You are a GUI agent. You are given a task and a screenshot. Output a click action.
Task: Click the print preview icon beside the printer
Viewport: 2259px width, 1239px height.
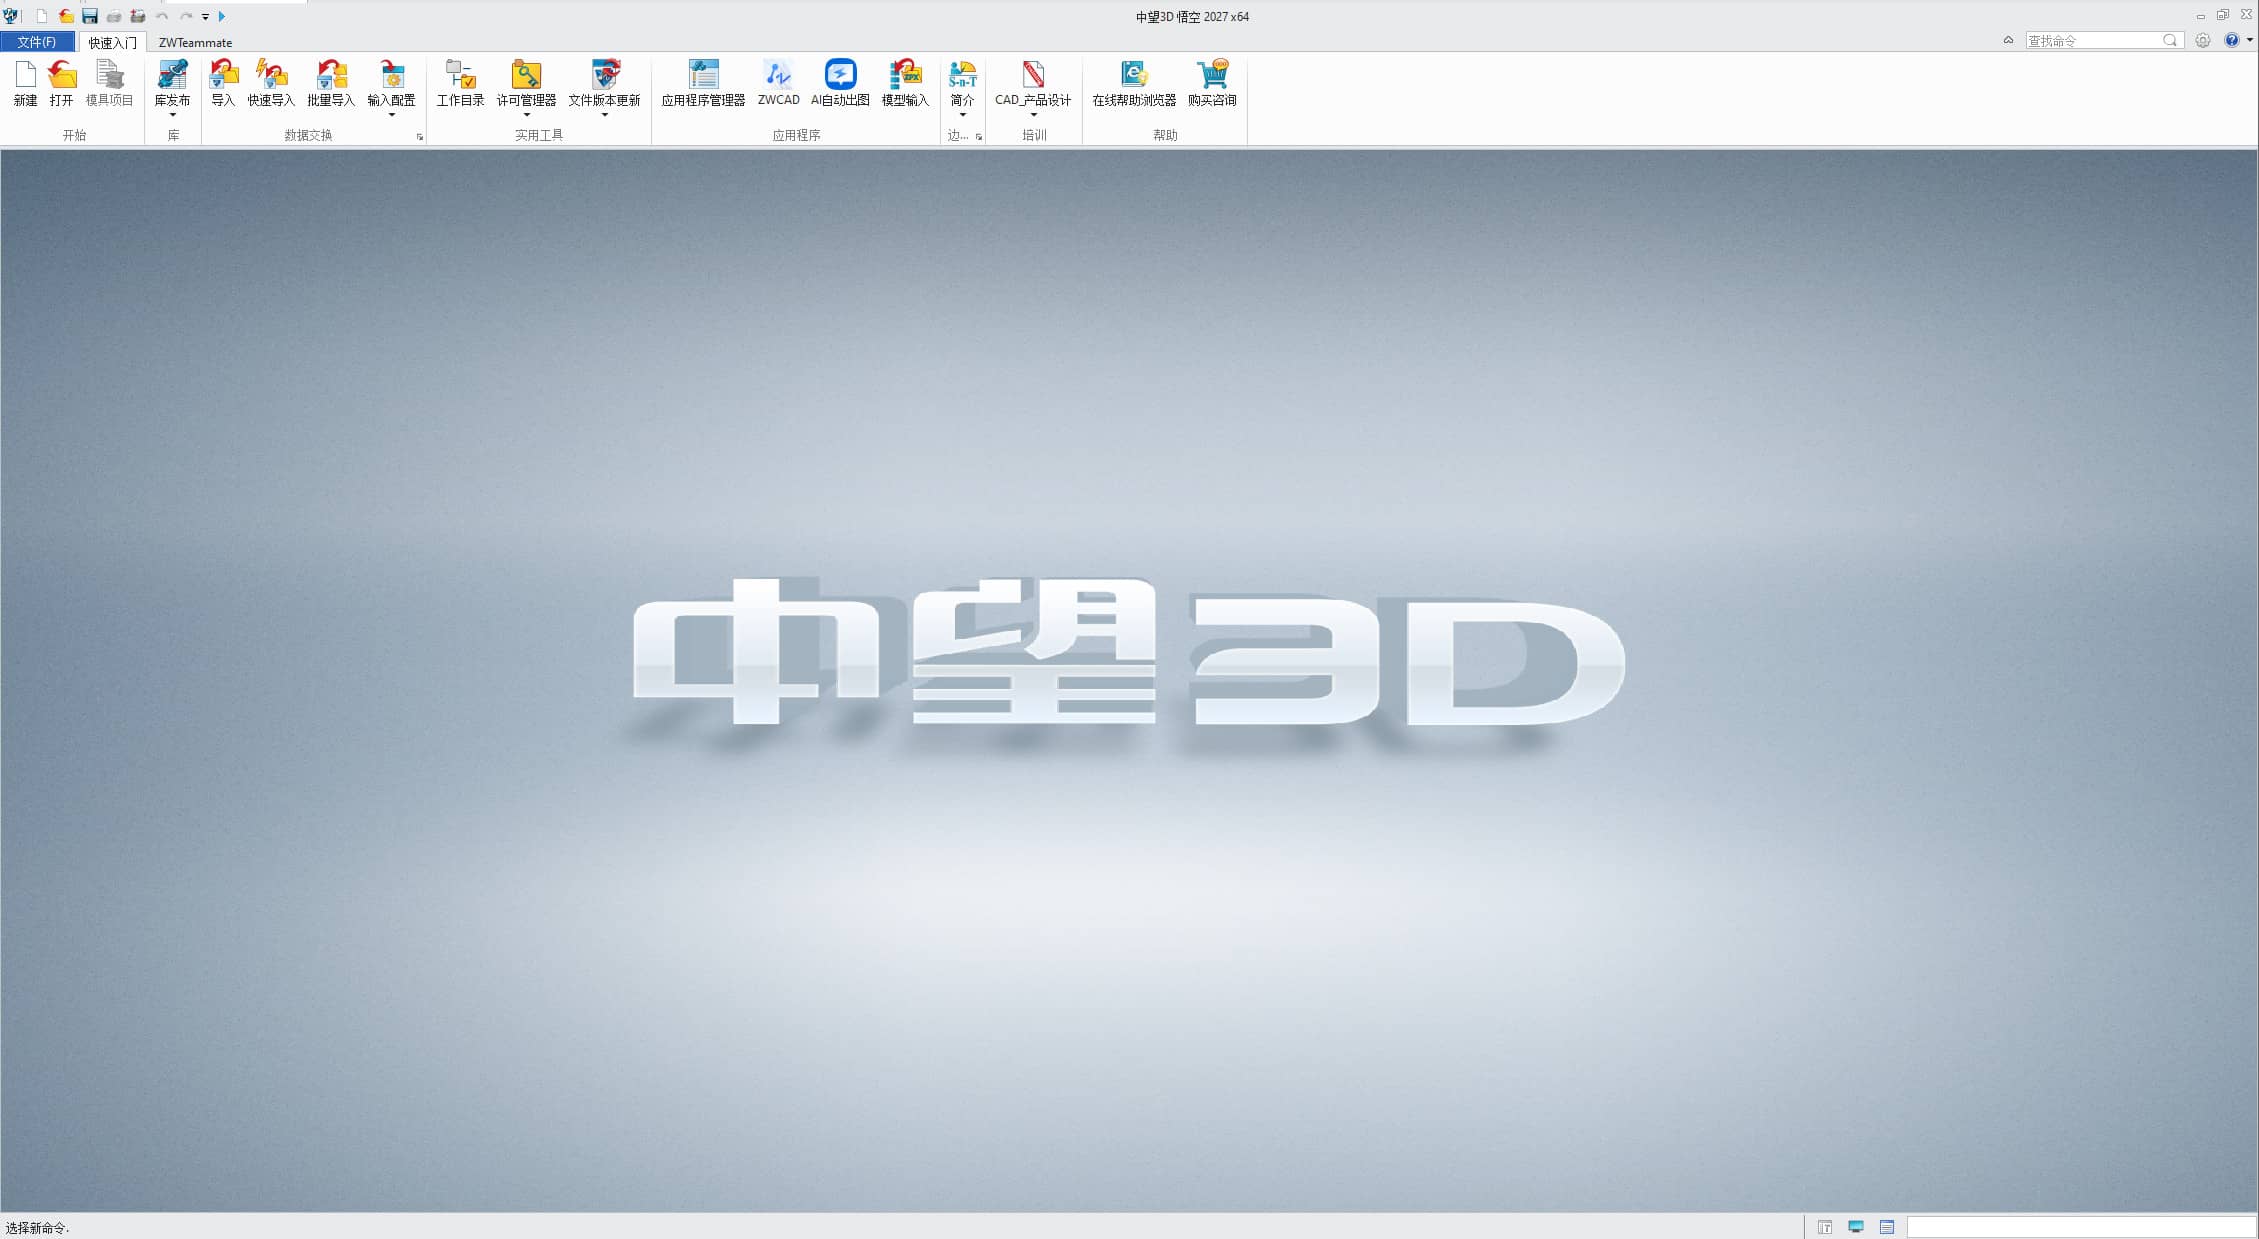click(x=138, y=16)
